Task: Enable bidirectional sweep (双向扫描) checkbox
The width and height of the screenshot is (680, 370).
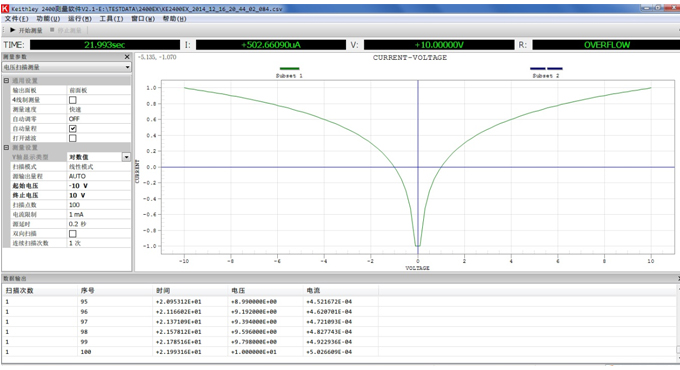Action: 73,233
